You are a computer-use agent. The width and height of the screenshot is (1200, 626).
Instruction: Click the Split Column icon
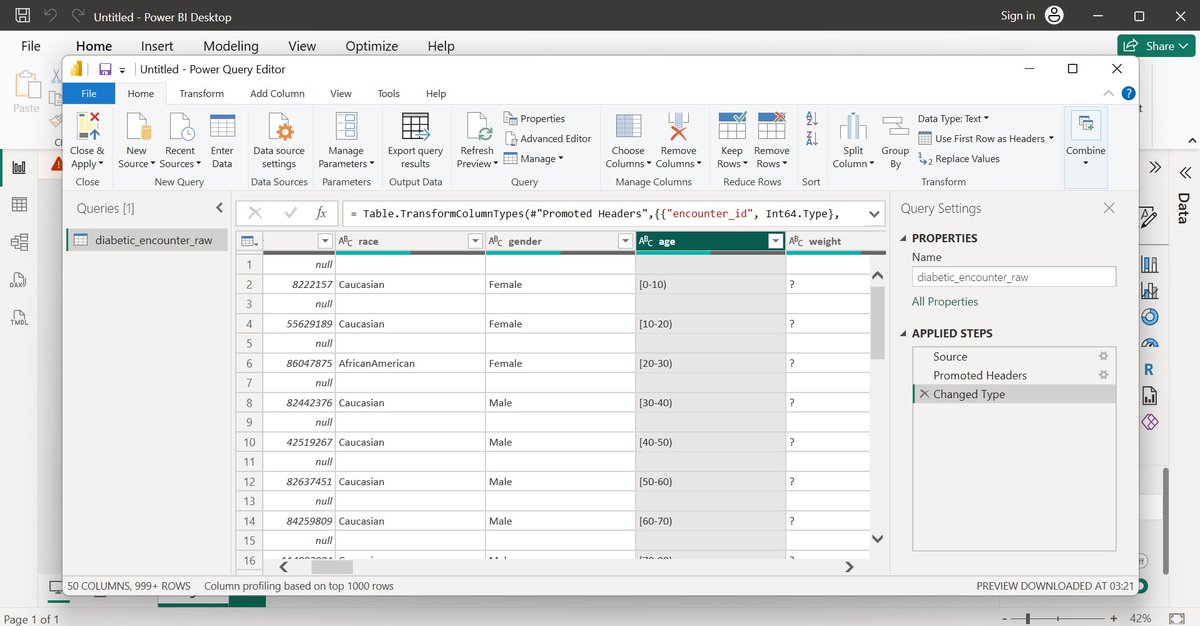tap(852, 126)
